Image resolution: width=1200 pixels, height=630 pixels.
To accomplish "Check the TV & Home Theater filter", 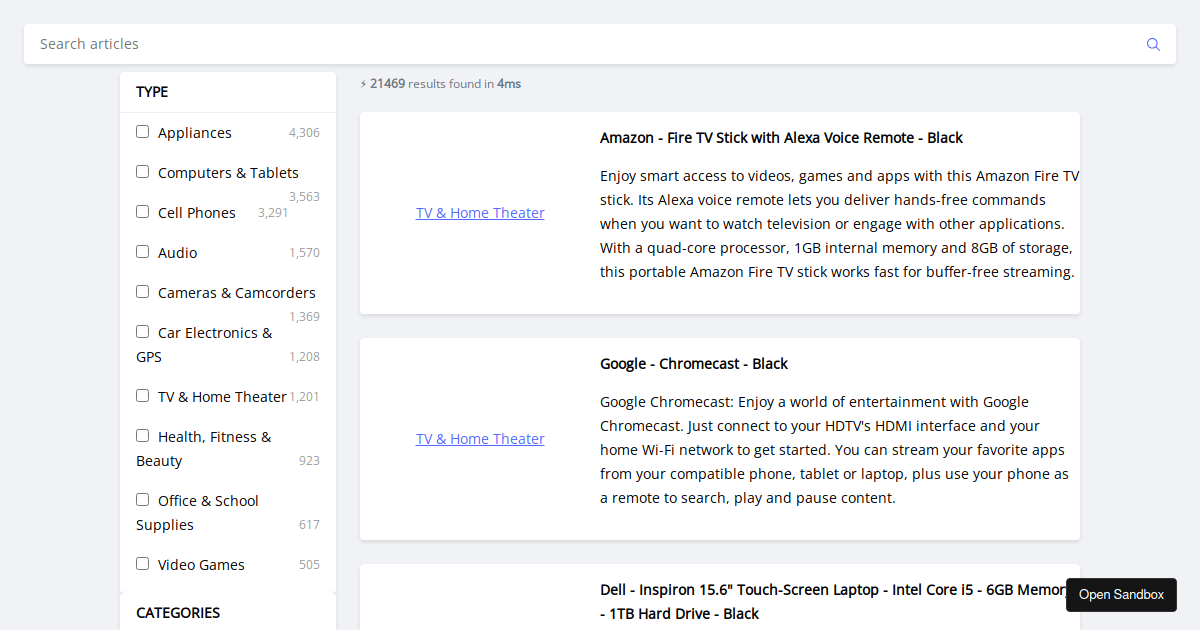I will coord(142,395).
